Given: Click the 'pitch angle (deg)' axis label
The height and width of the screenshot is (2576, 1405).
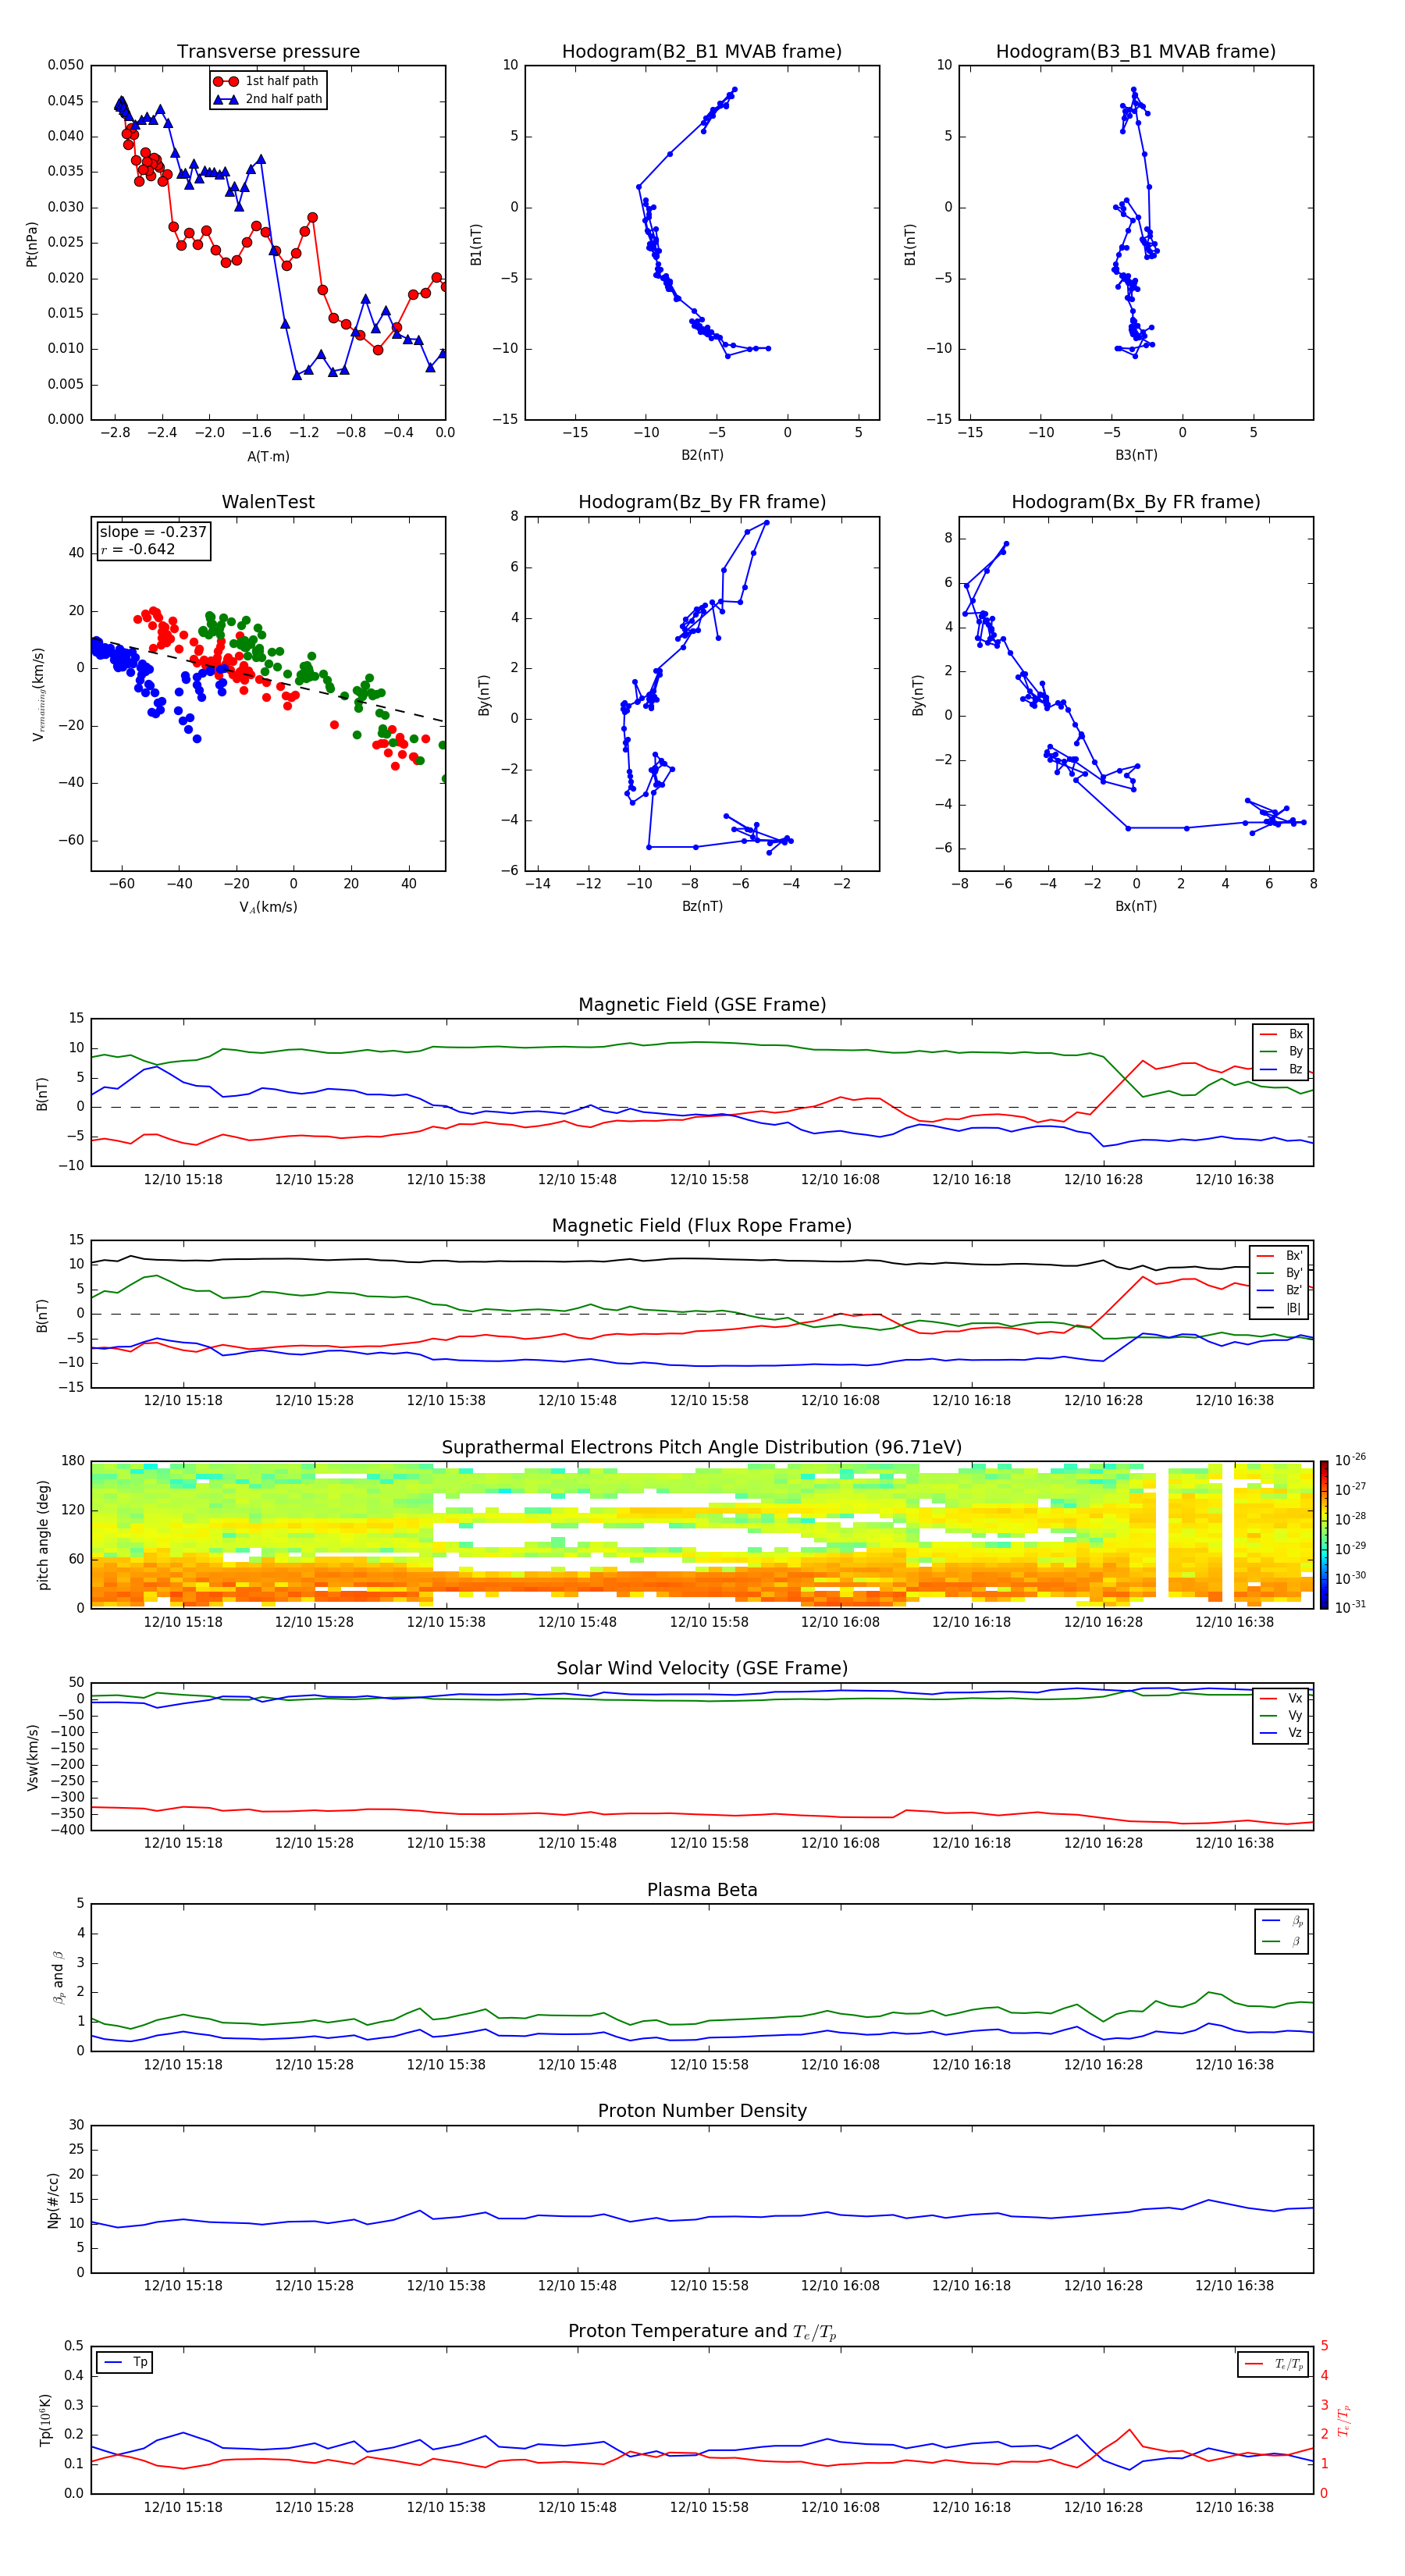Looking at the screenshot, I should point(43,1535).
